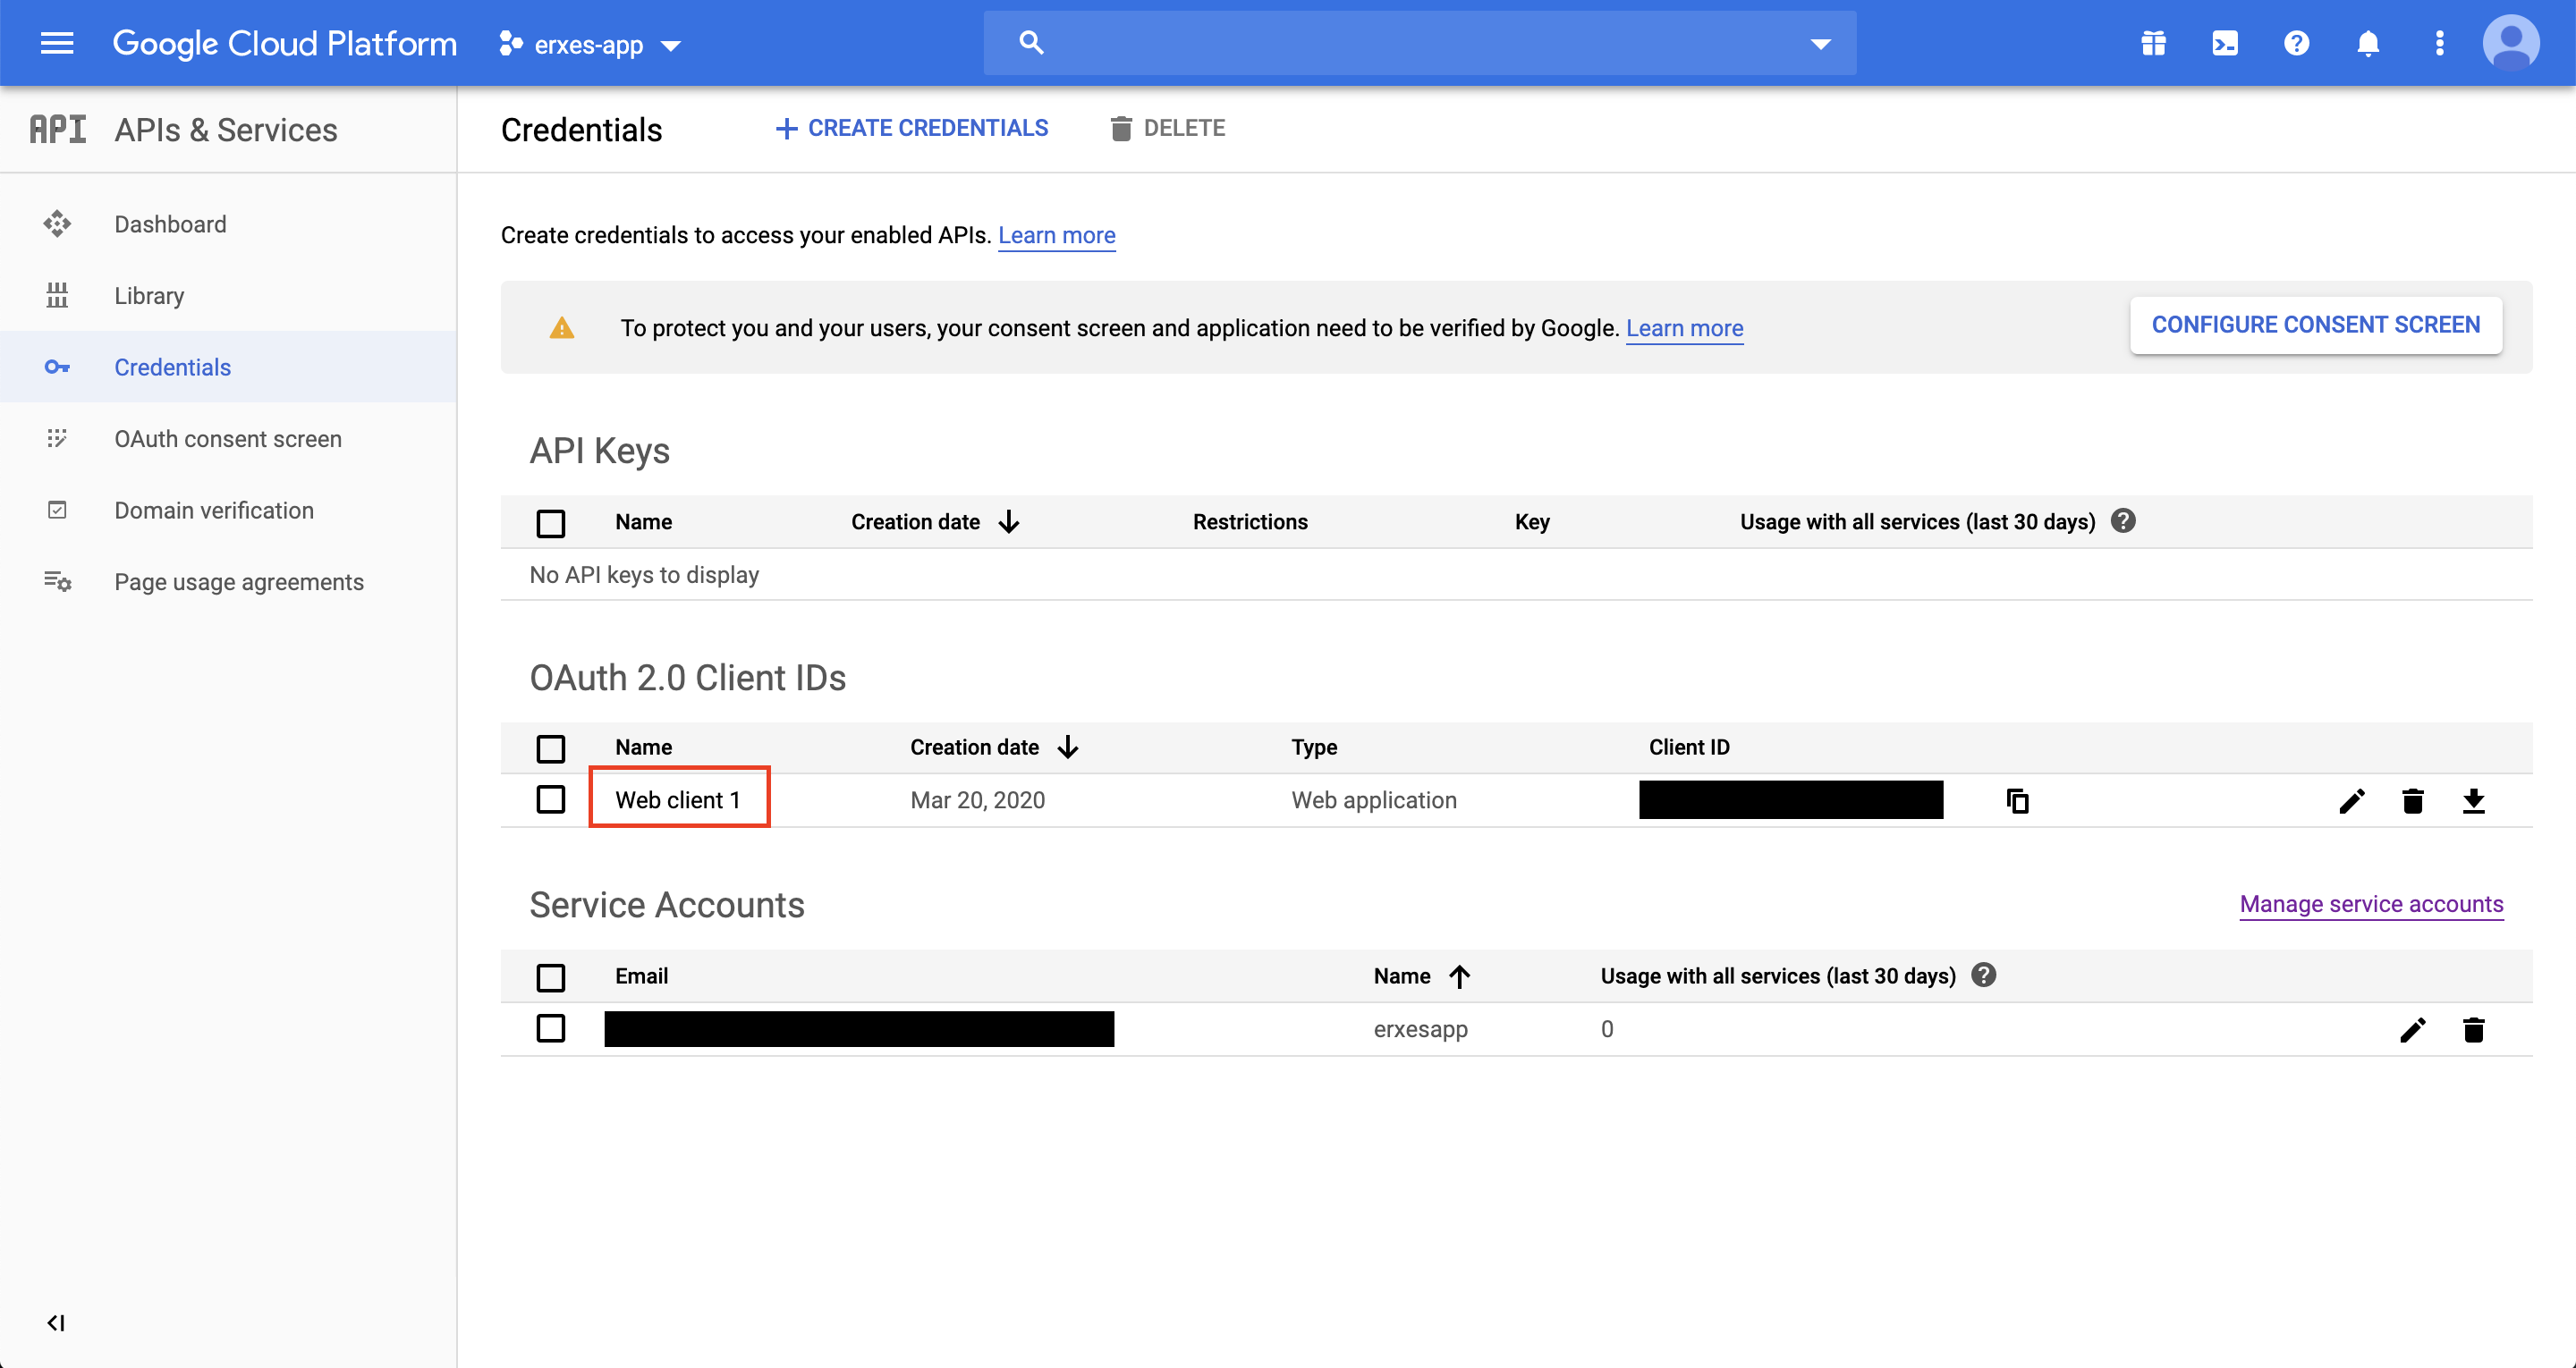The height and width of the screenshot is (1368, 2576).
Task: Click the Configure Consent Screen button
Action: 2315,325
